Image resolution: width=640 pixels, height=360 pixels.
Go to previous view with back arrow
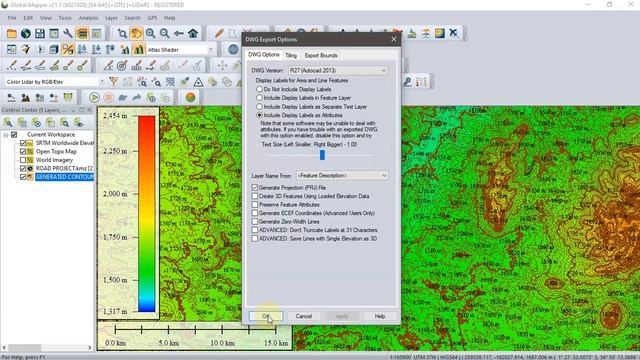pyautogui.click(x=178, y=33)
